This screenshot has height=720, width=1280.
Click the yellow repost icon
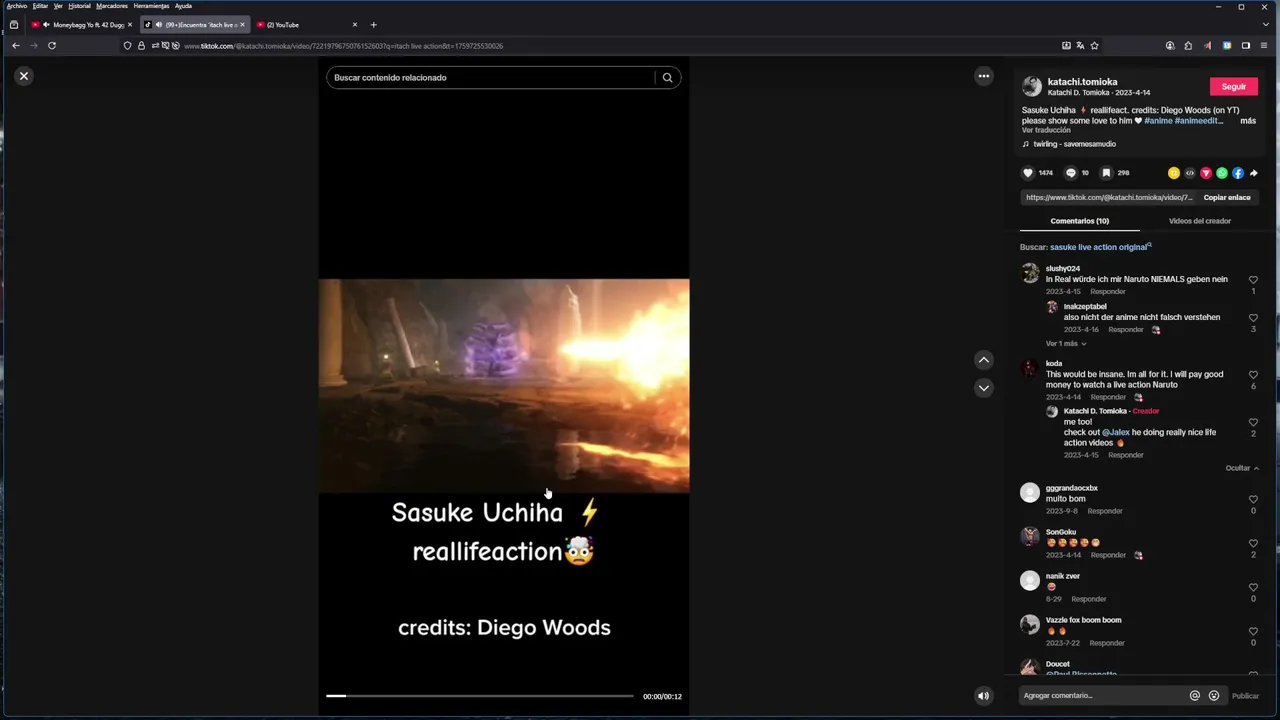pyautogui.click(x=1174, y=173)
